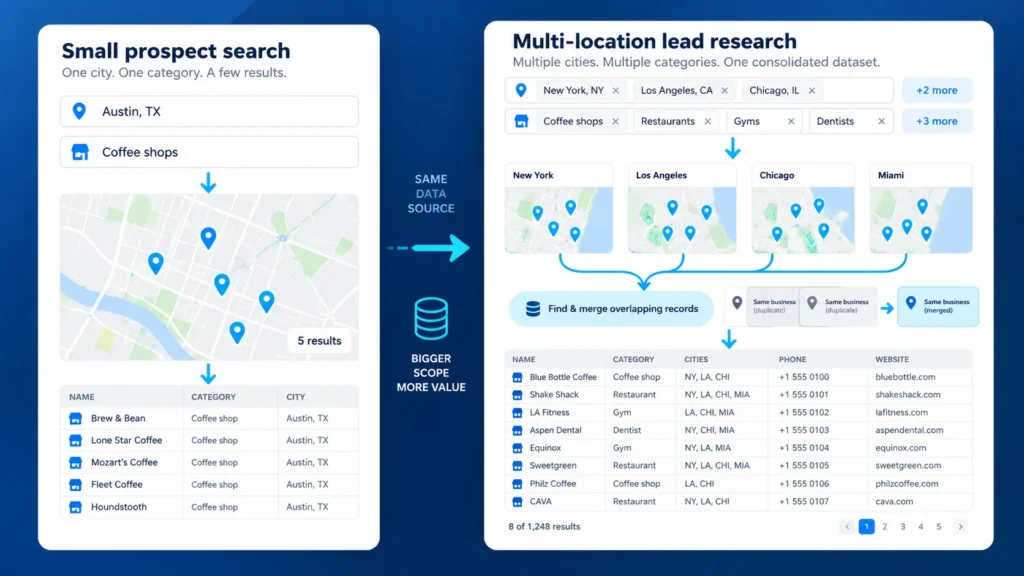Click the blue pin in Same business (merged) card
Image resolution: width=1024 pixels, height=576 pixels.
click(x=911, y=302)
